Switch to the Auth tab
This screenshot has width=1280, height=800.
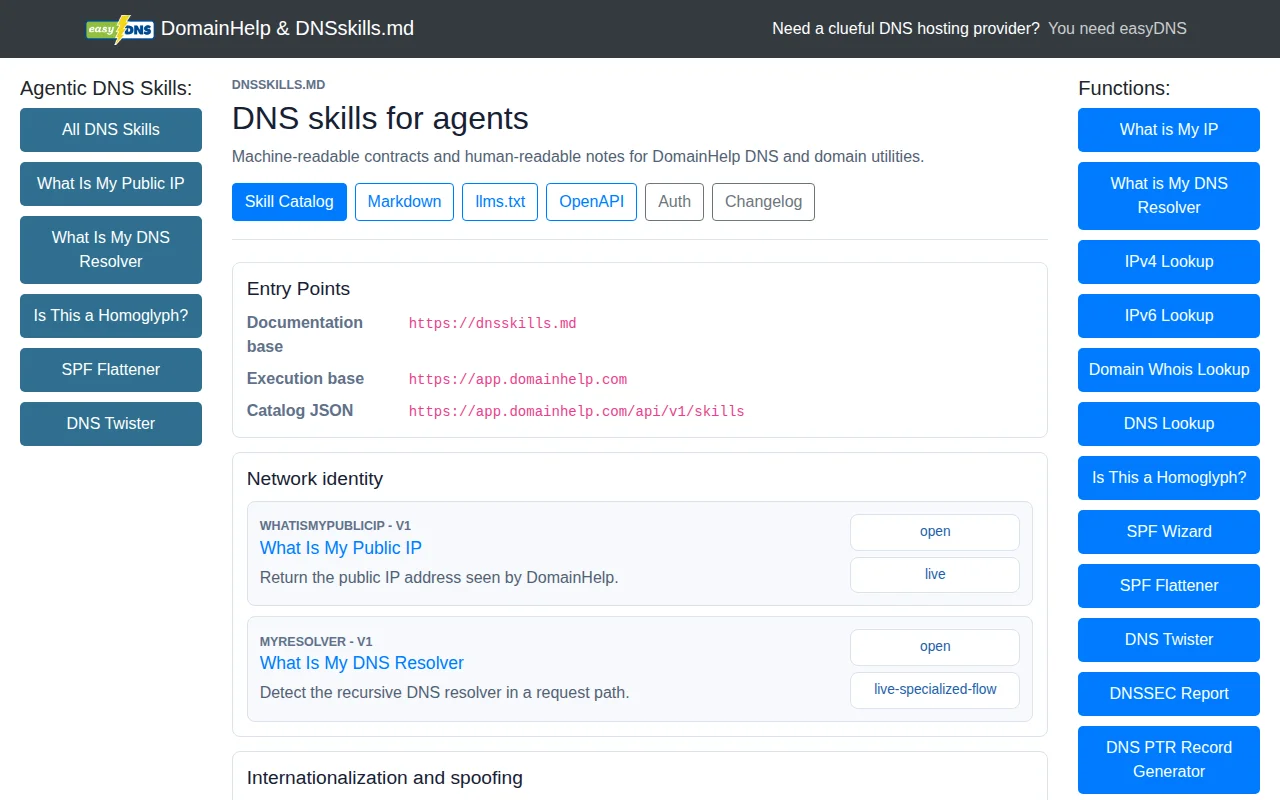tap(674, 202)
